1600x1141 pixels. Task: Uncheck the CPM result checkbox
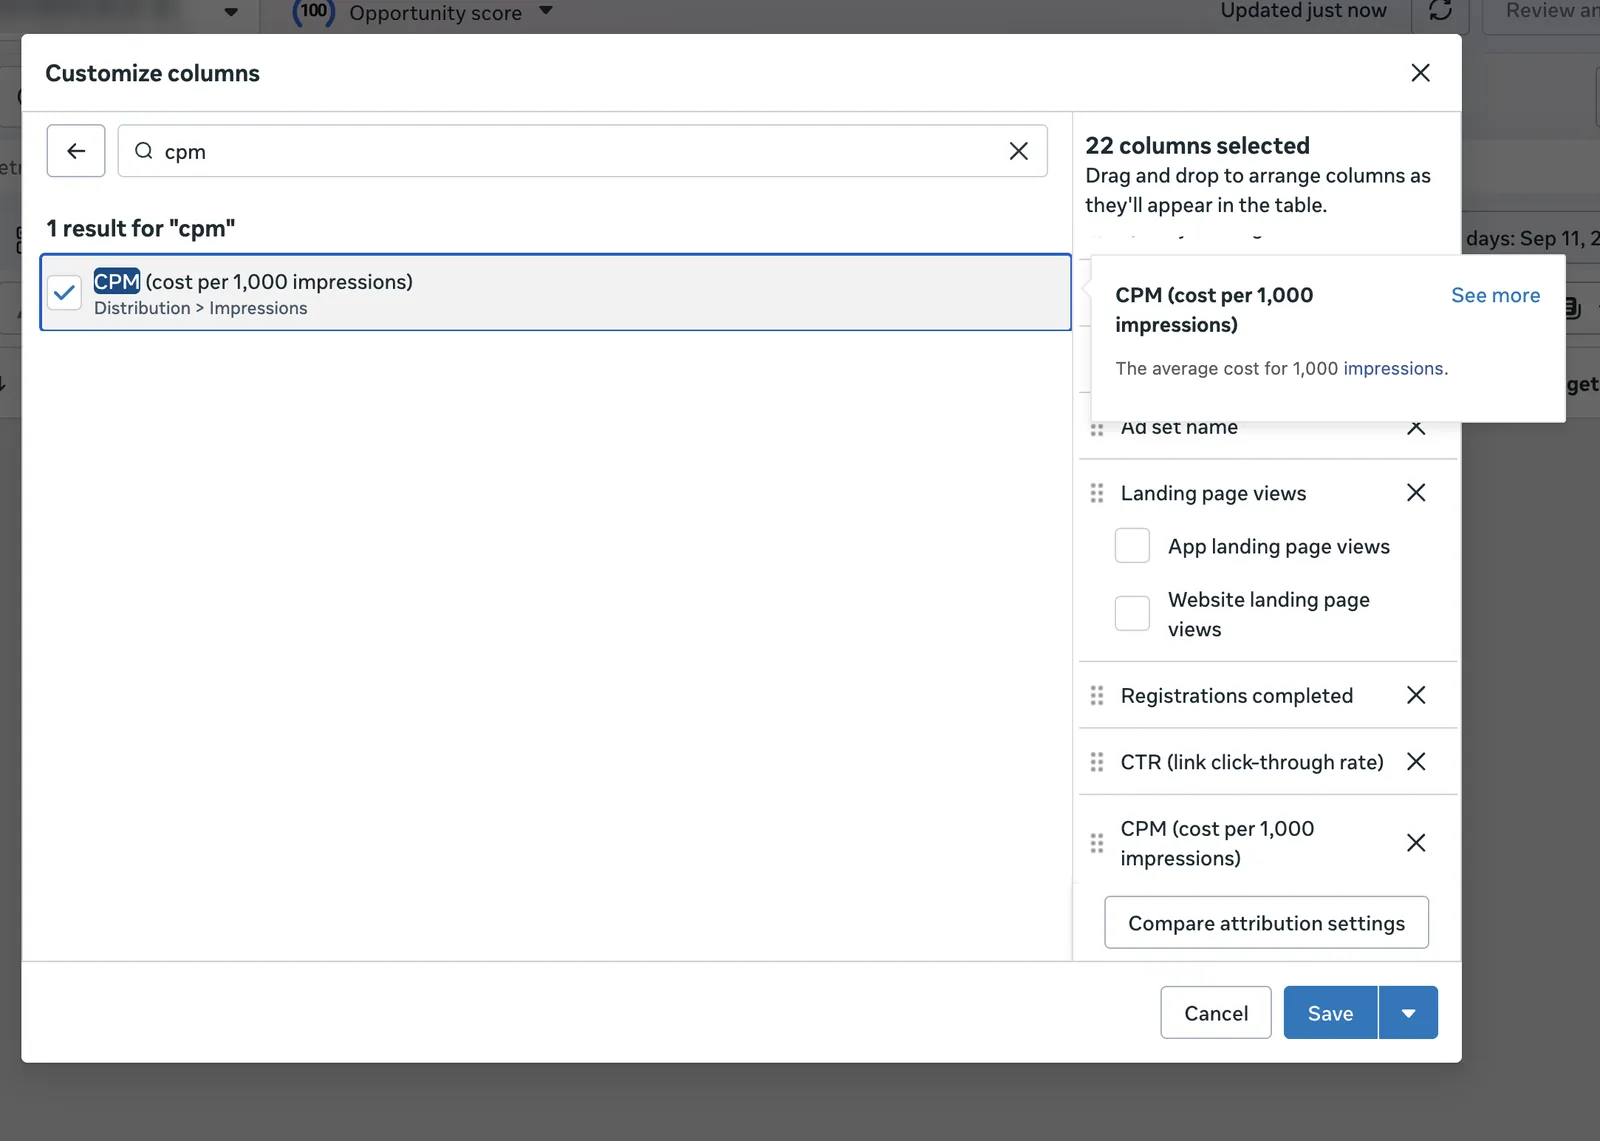(x=65, y=292)
